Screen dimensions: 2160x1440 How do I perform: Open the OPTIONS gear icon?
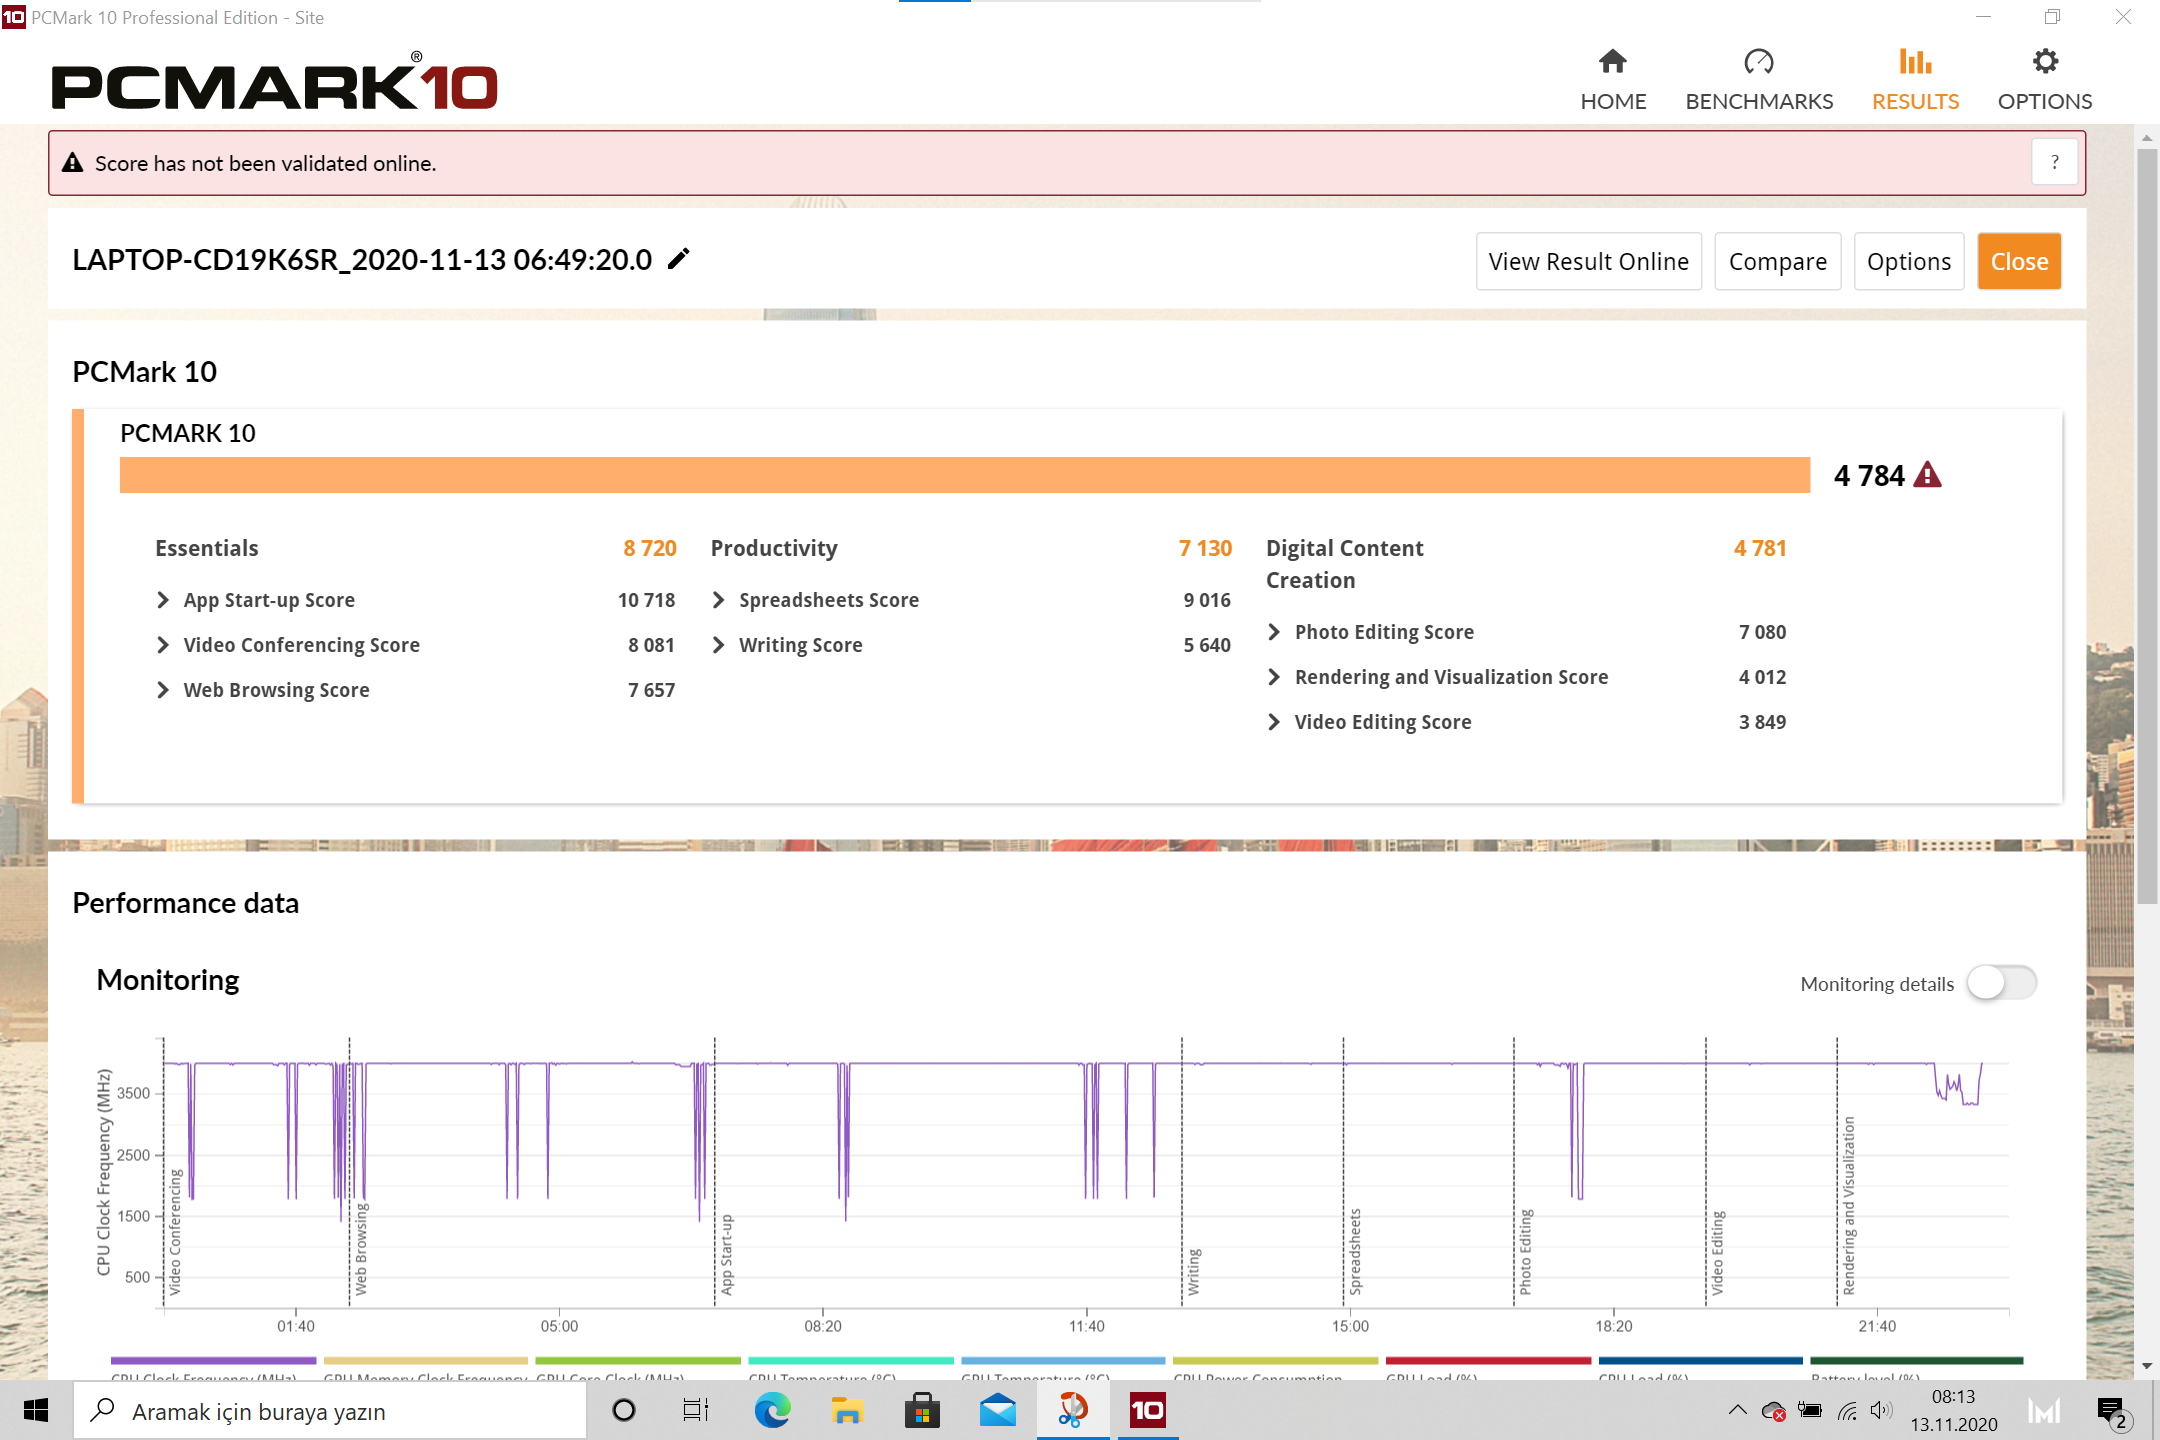tap(2044, 62)
